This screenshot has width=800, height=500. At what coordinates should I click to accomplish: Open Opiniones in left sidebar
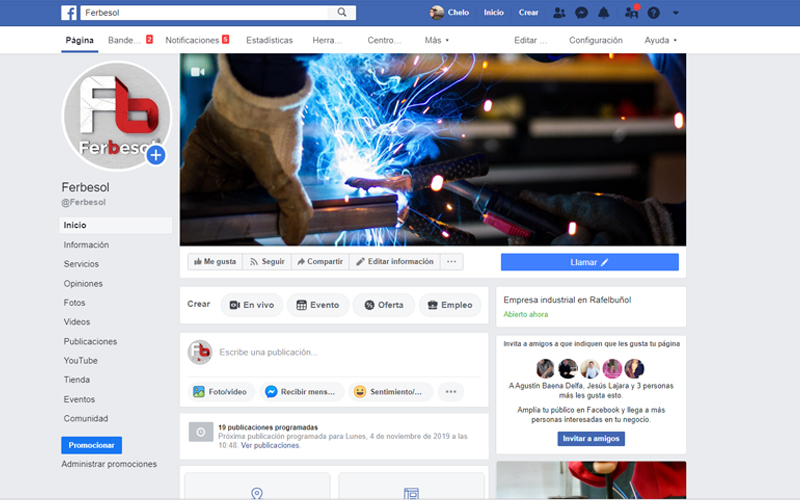coord(83,284)
